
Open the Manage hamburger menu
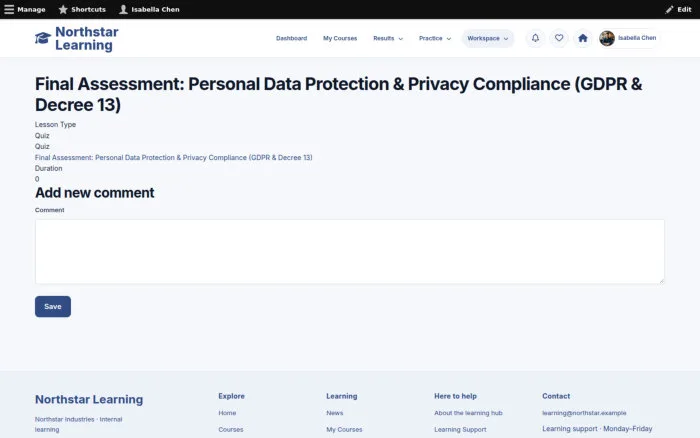click(x=25, y=9)
